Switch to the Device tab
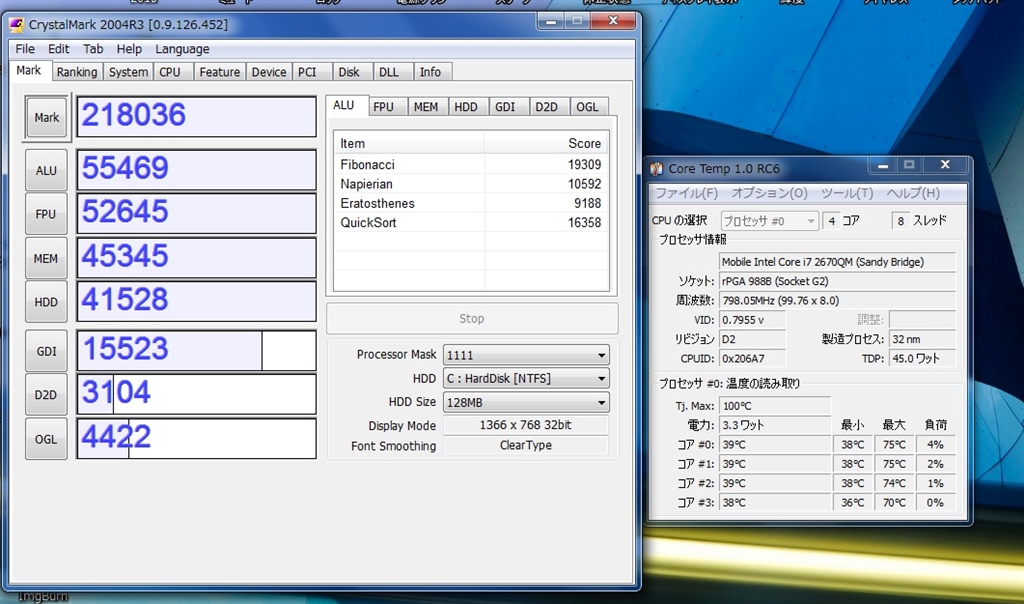Viewport: 1024px width, 604px height. 269,72
